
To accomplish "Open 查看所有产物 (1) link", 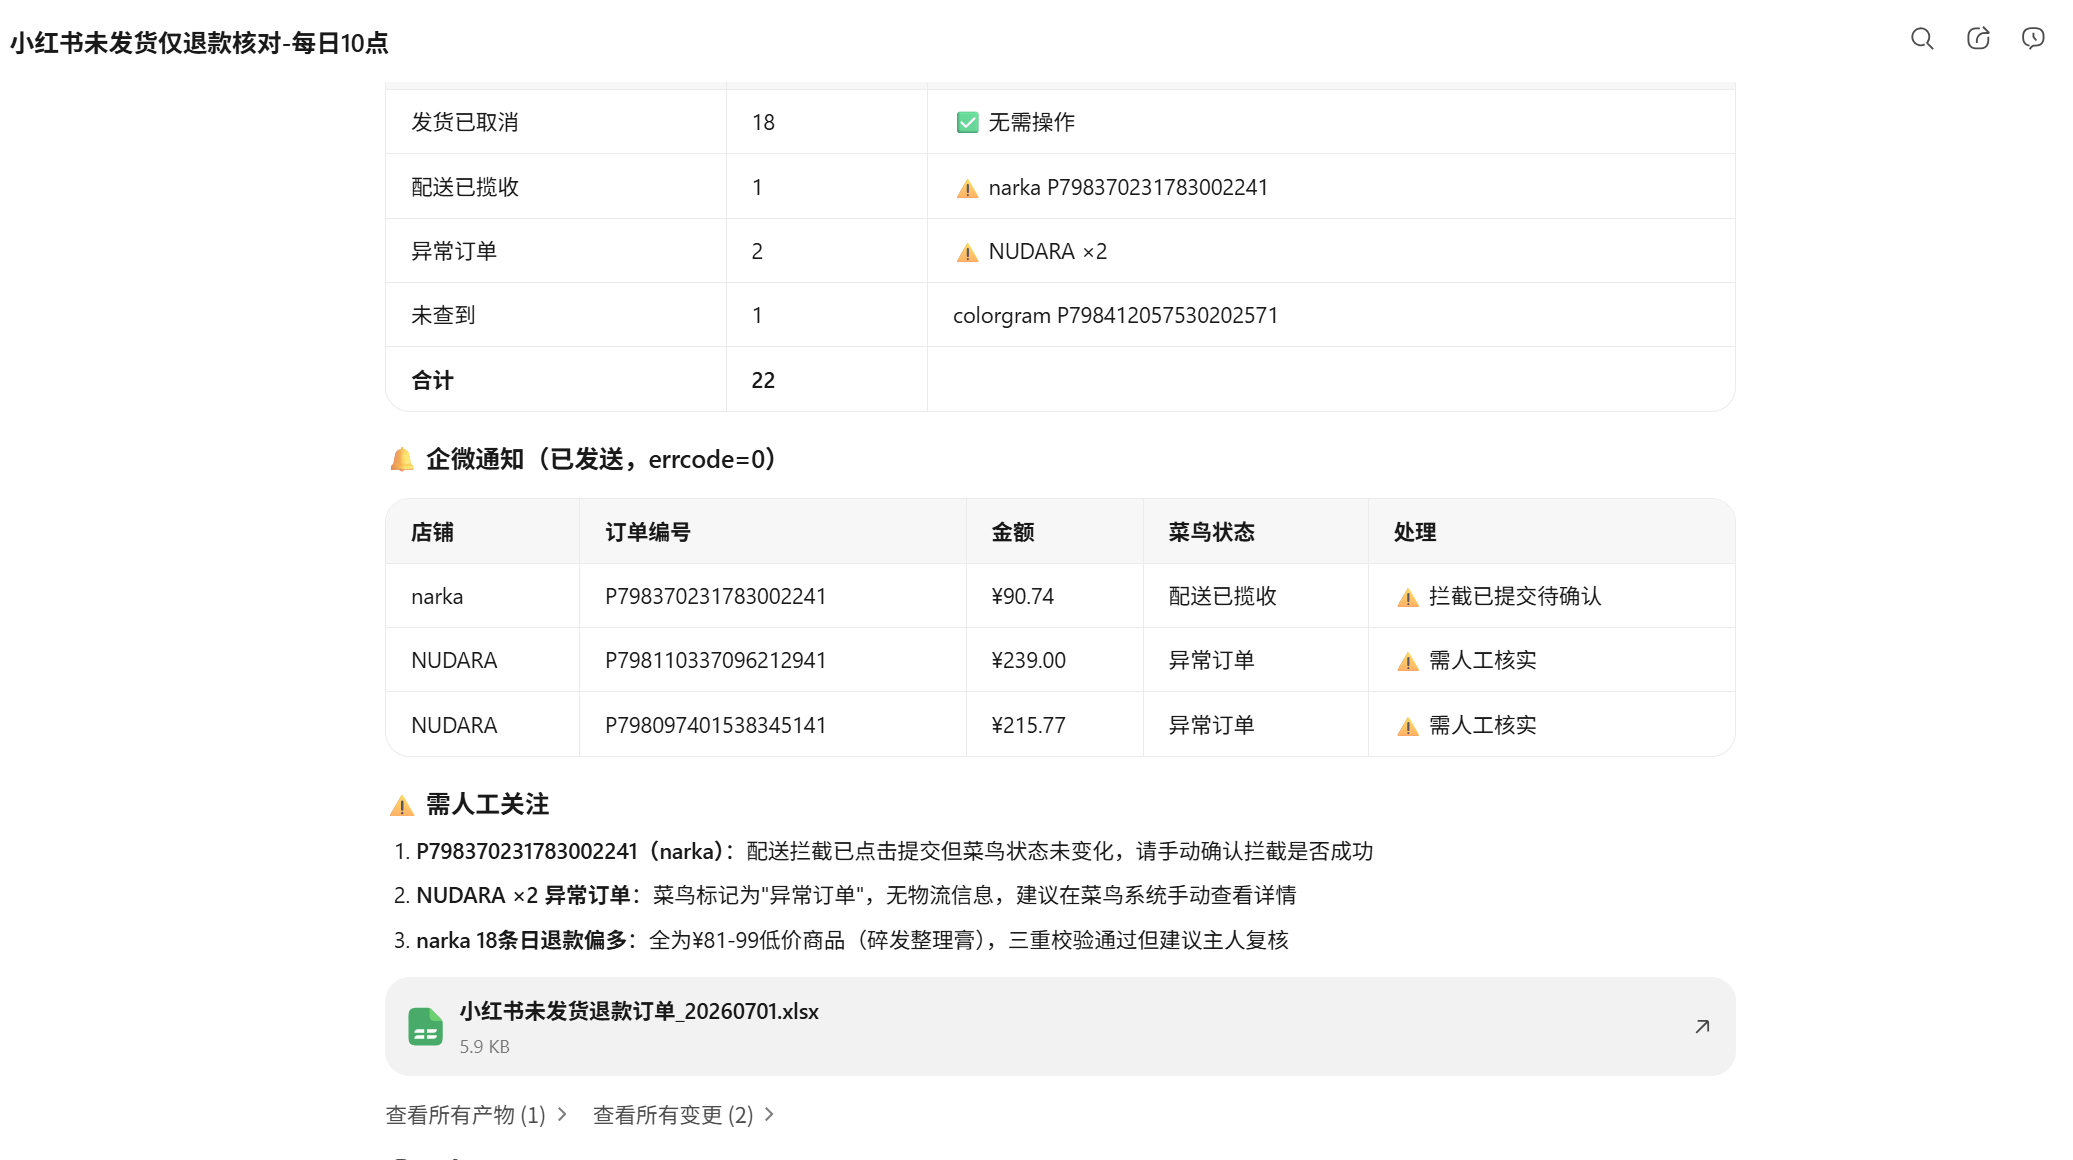I will click(x=466, y=1115).
